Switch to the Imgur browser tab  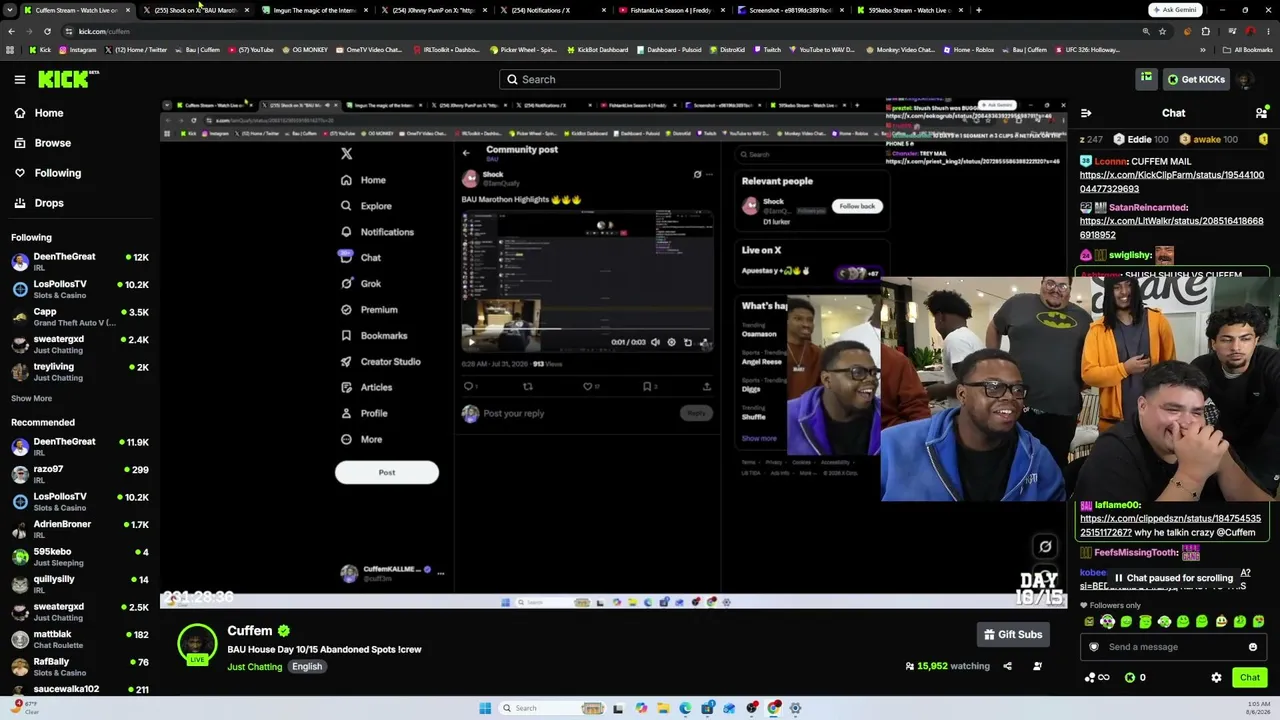(316, 10)
